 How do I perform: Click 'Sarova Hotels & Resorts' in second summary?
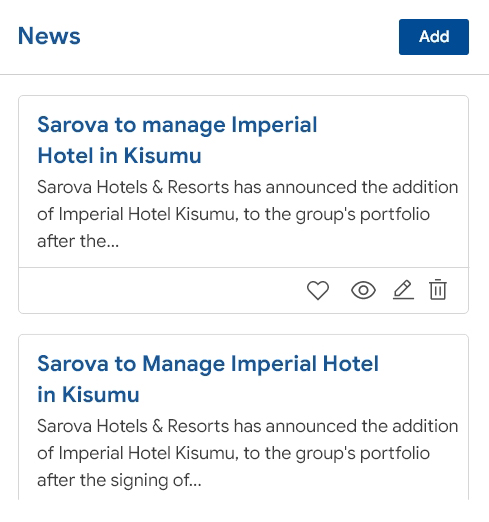pos(133,426)
